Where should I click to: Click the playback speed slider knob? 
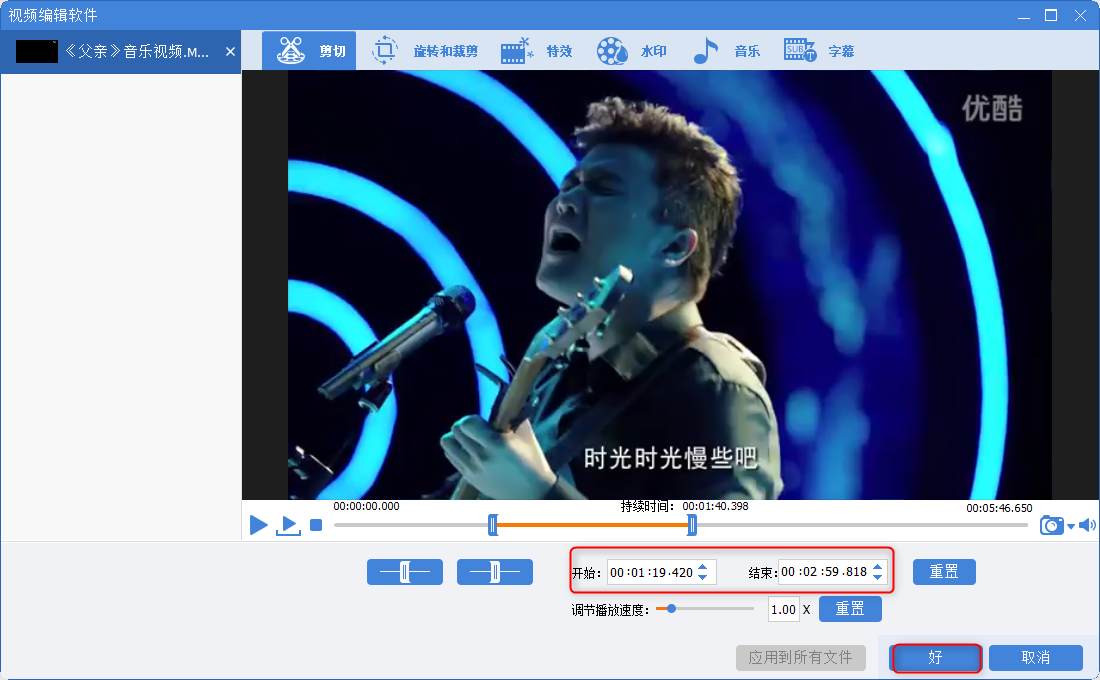point(671,608)
